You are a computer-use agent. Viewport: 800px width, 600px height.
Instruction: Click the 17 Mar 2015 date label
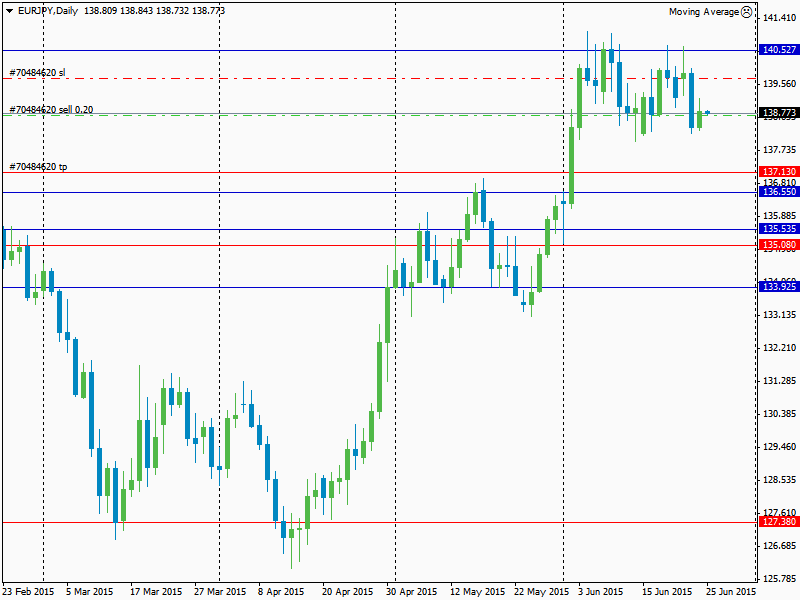(156, 592)
